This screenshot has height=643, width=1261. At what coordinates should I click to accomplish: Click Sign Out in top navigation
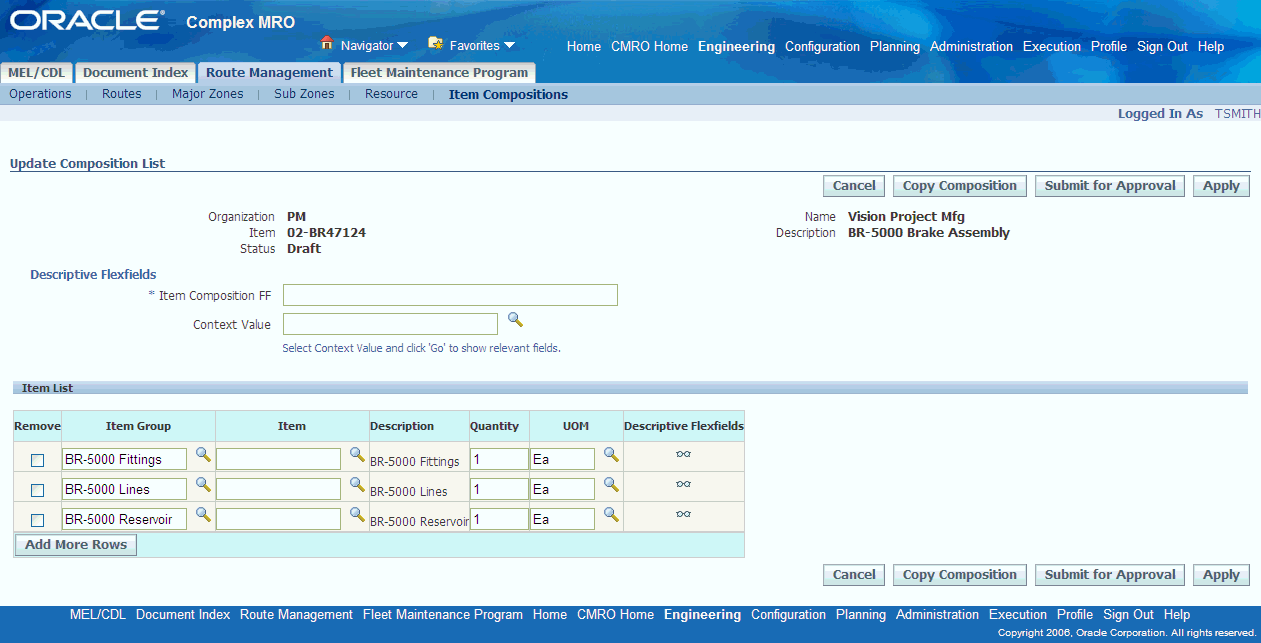point(1162,47)
